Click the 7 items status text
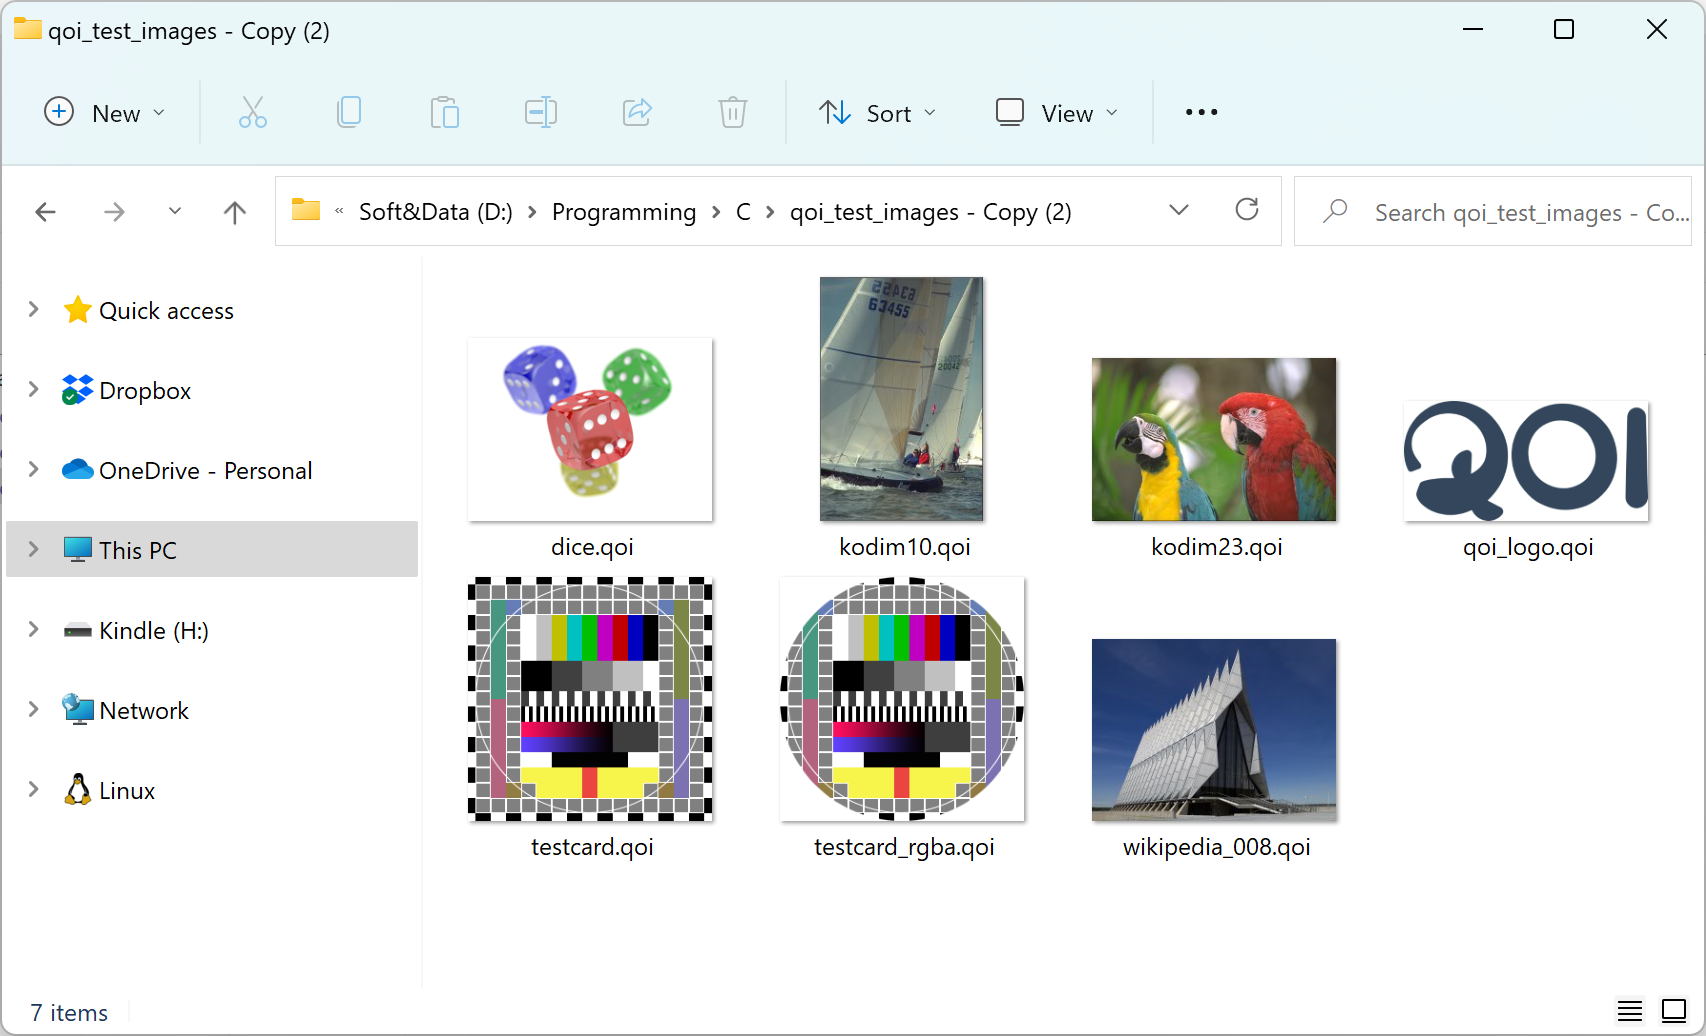The width and height of the screenshot is (1706, 1036). (69, 1013)
